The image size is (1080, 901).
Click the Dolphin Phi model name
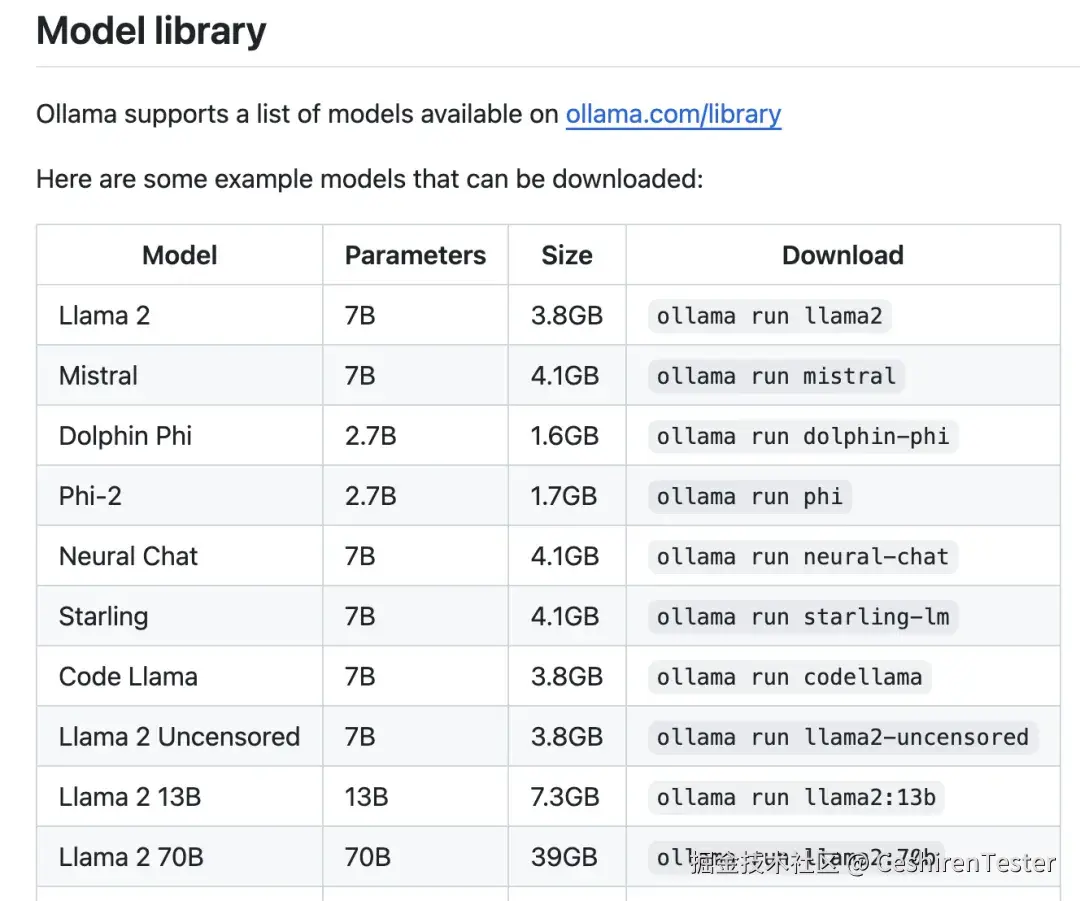click(125, 436)
